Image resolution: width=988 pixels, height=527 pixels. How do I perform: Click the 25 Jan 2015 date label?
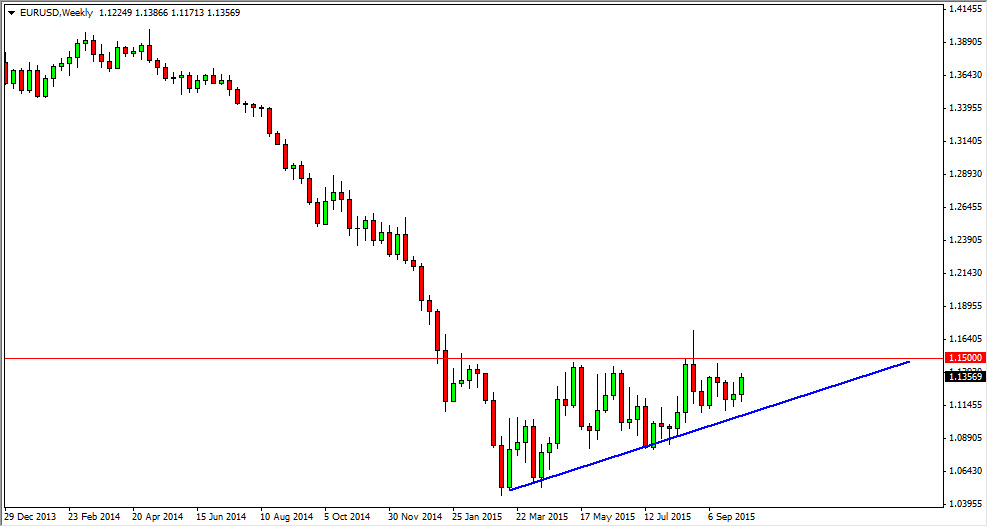[478, 517]
